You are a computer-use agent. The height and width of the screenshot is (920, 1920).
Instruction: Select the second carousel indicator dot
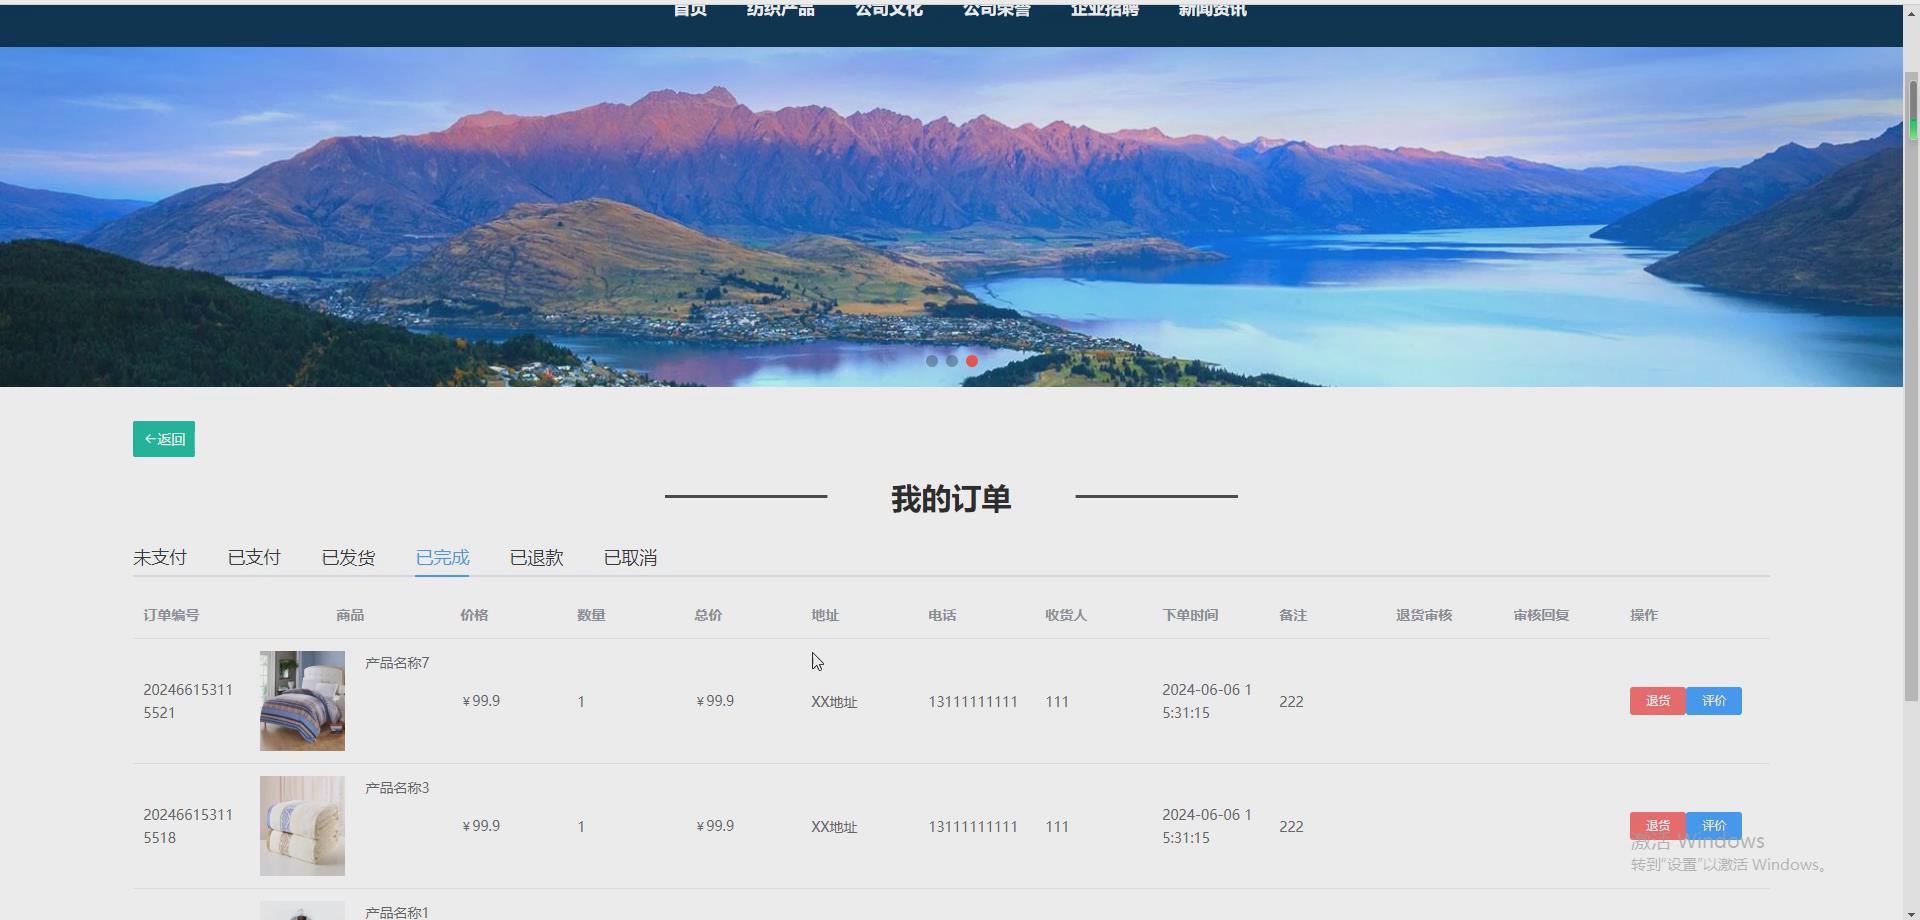click(952, 361)
